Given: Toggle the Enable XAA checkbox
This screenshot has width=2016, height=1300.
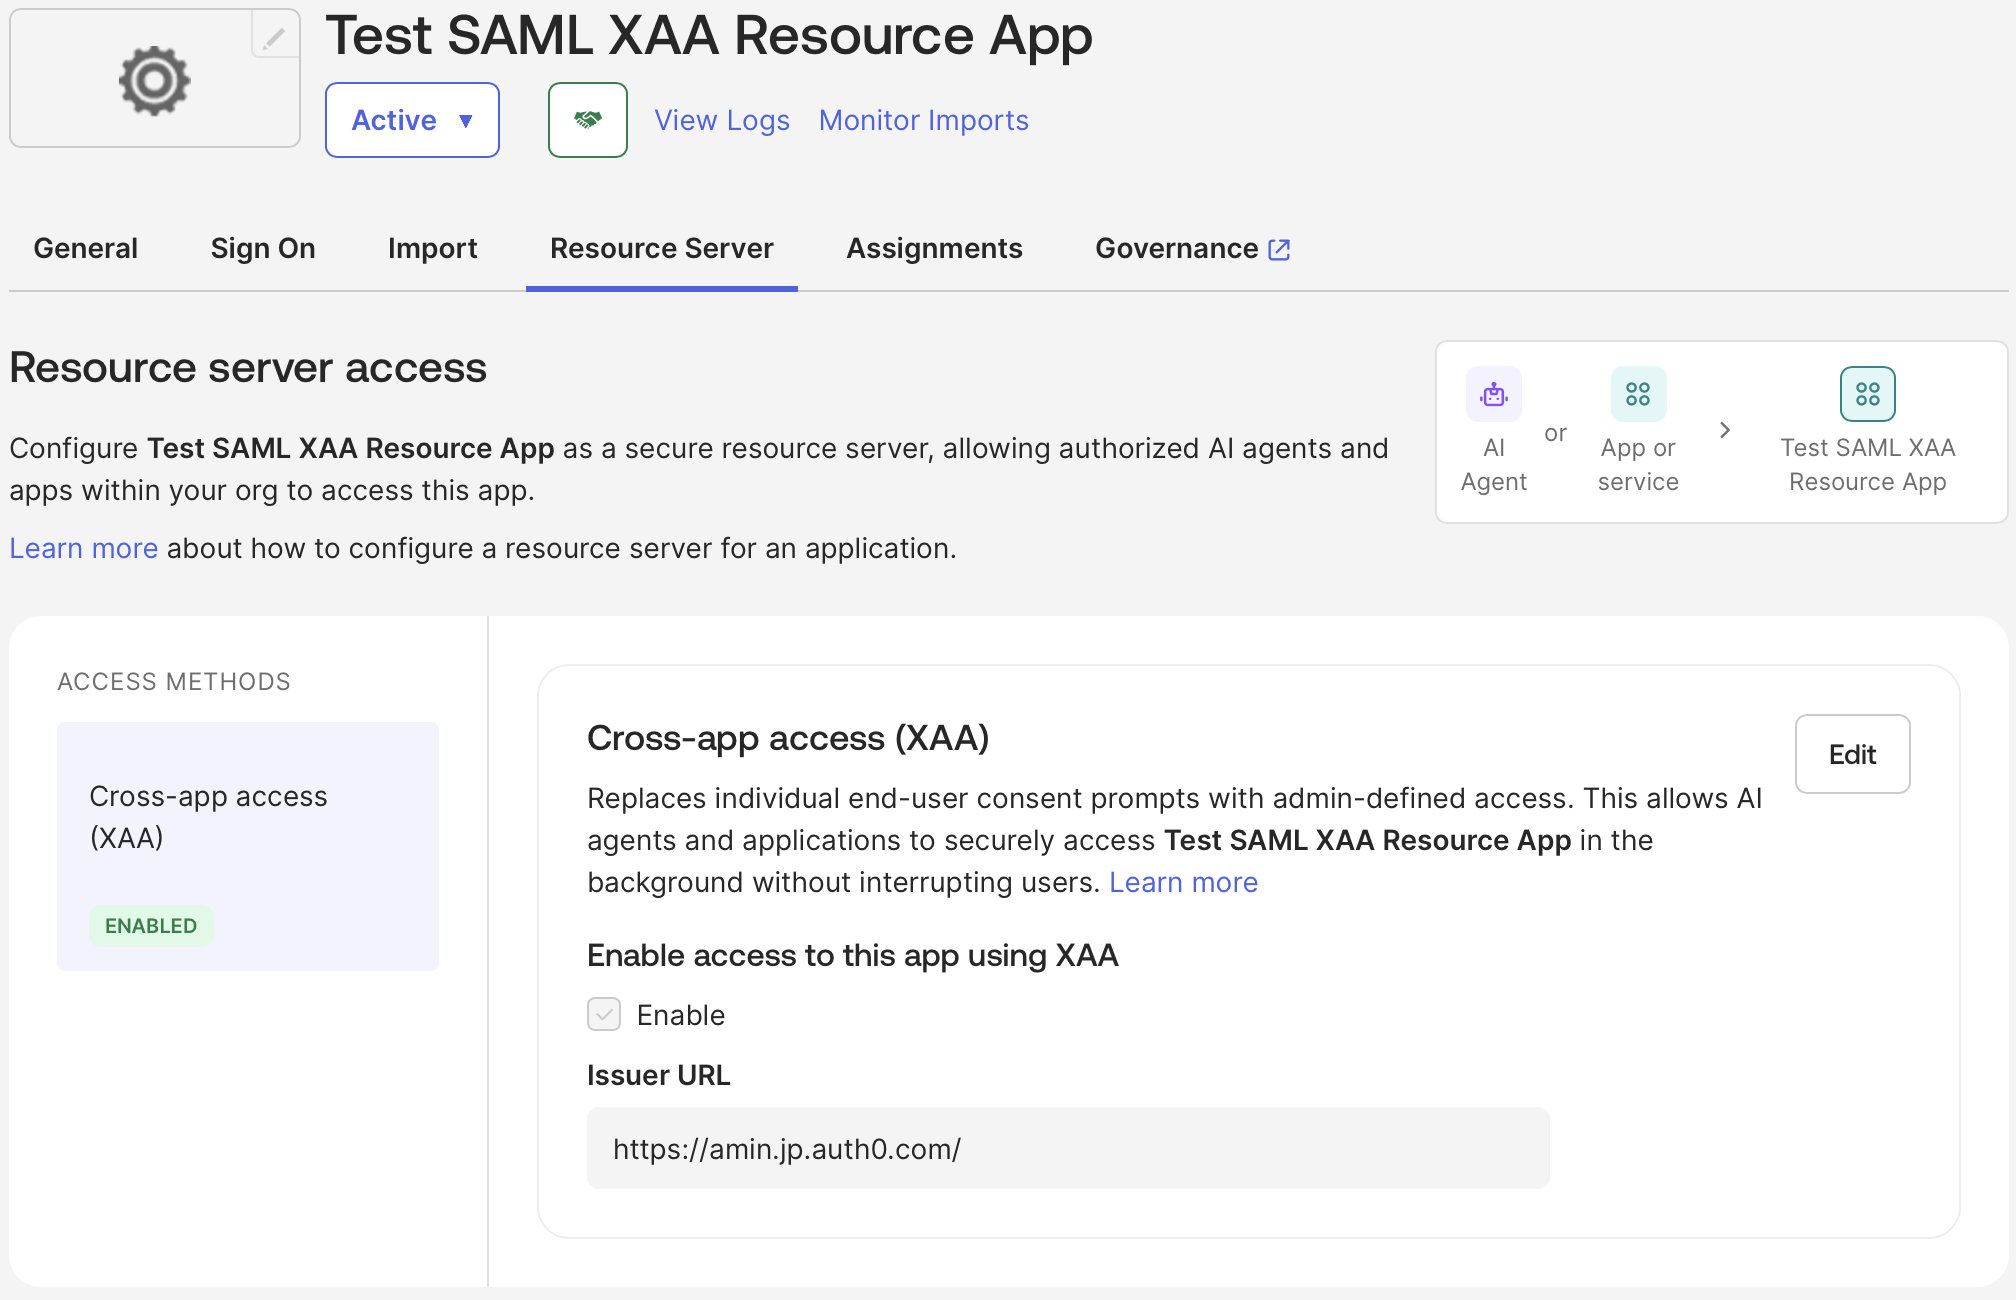Looking at the screenshot, I should [604, 1014].
